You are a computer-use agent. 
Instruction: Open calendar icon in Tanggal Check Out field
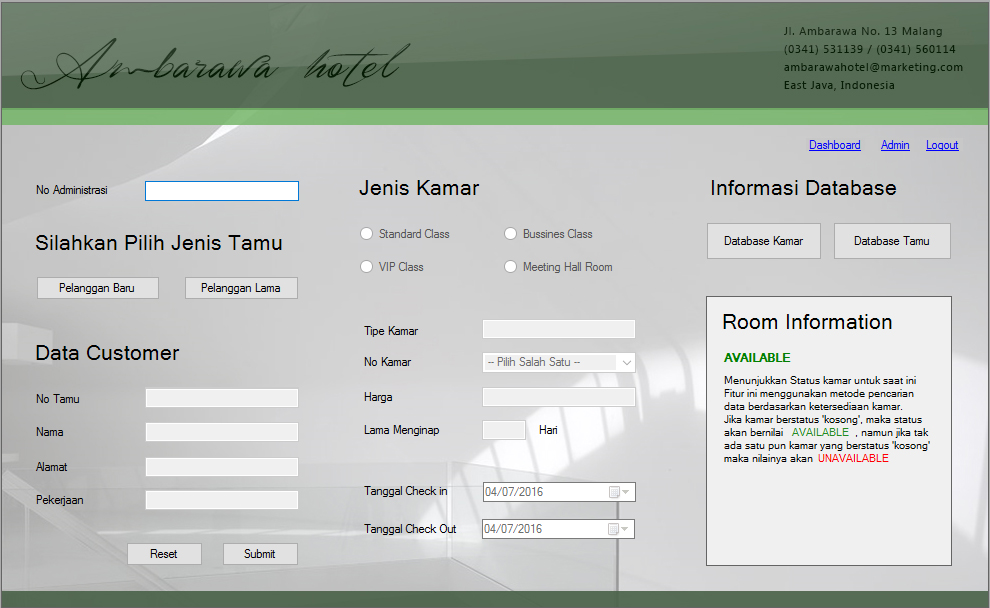[614, 529]
